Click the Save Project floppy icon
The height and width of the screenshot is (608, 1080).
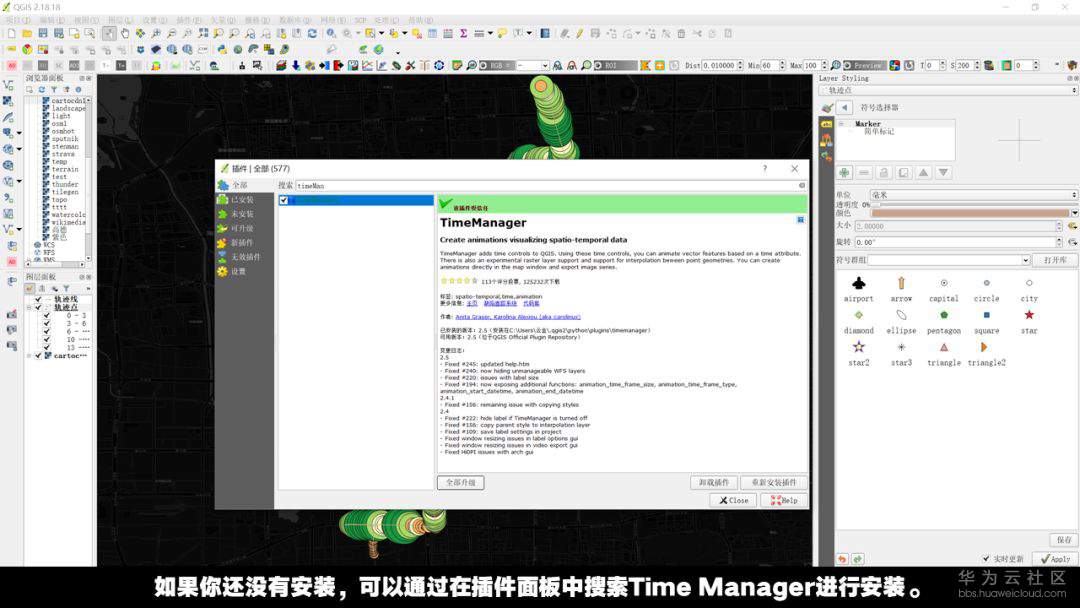[43, 33]
